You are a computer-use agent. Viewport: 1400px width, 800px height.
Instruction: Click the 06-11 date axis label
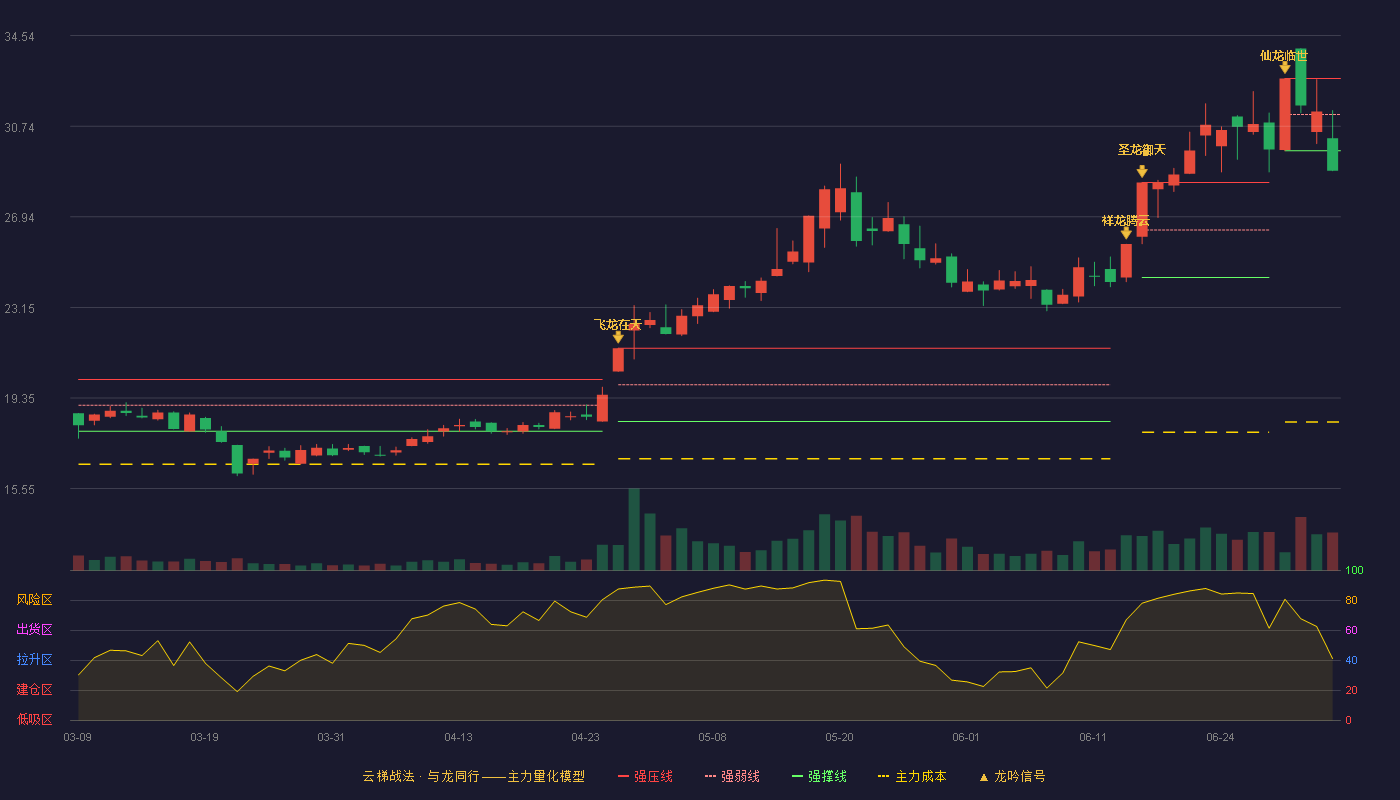(1093, 737)
